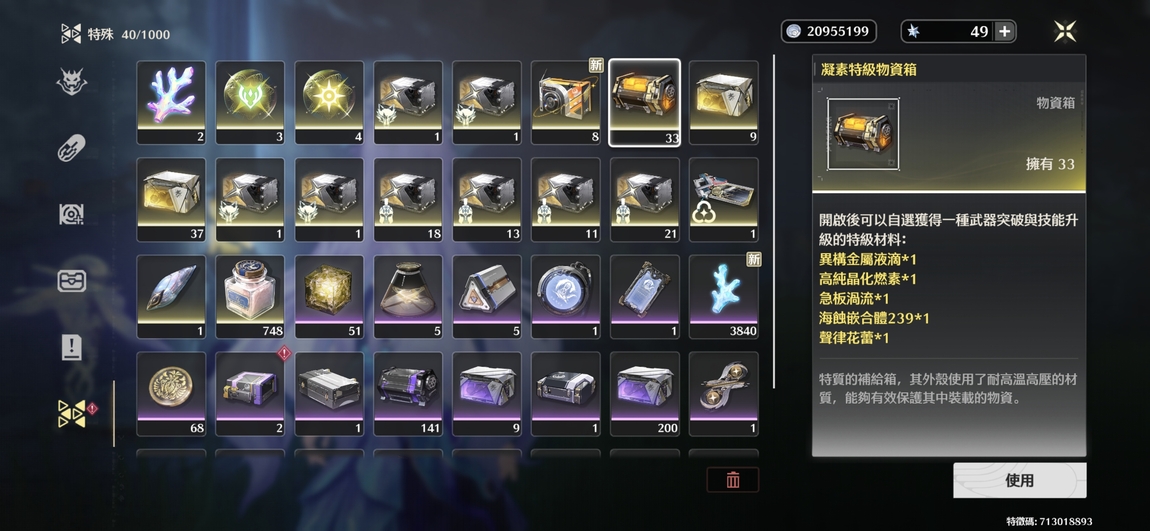Screen dimensions: 1150x531
Task: Open the Echo wolf-mask category tab
Action: (72, 81)
